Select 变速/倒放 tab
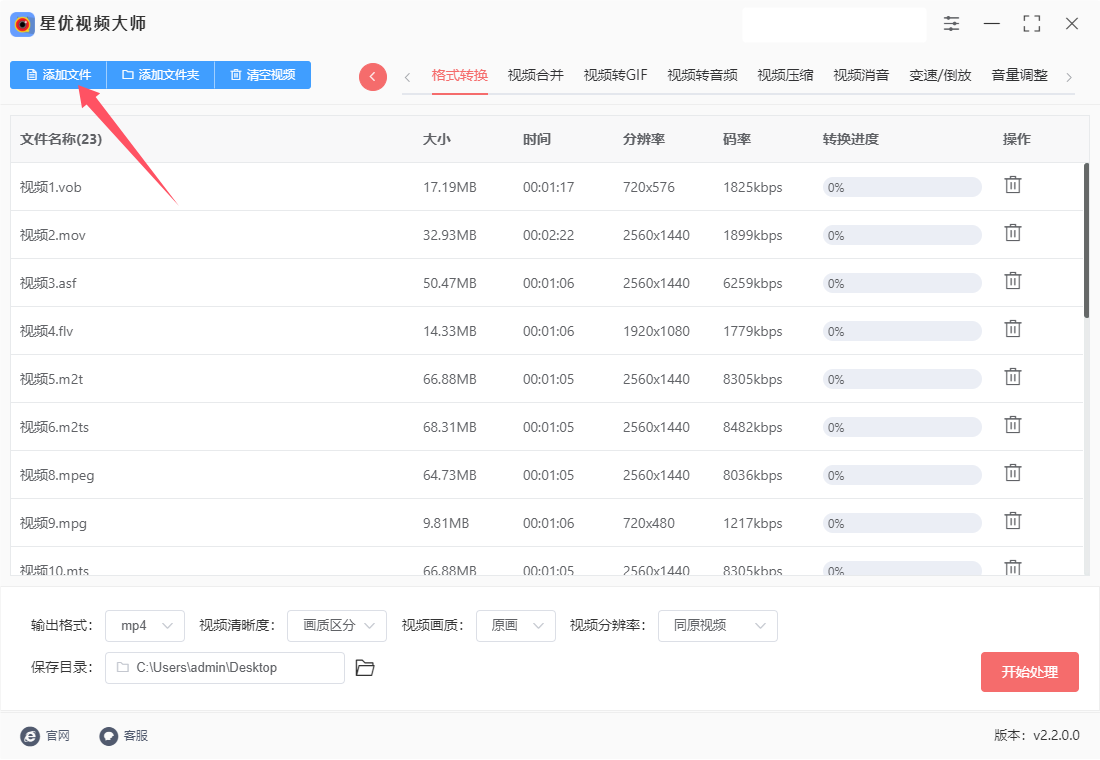Screen dimensions: 1100x760 (x=940, y=75)
